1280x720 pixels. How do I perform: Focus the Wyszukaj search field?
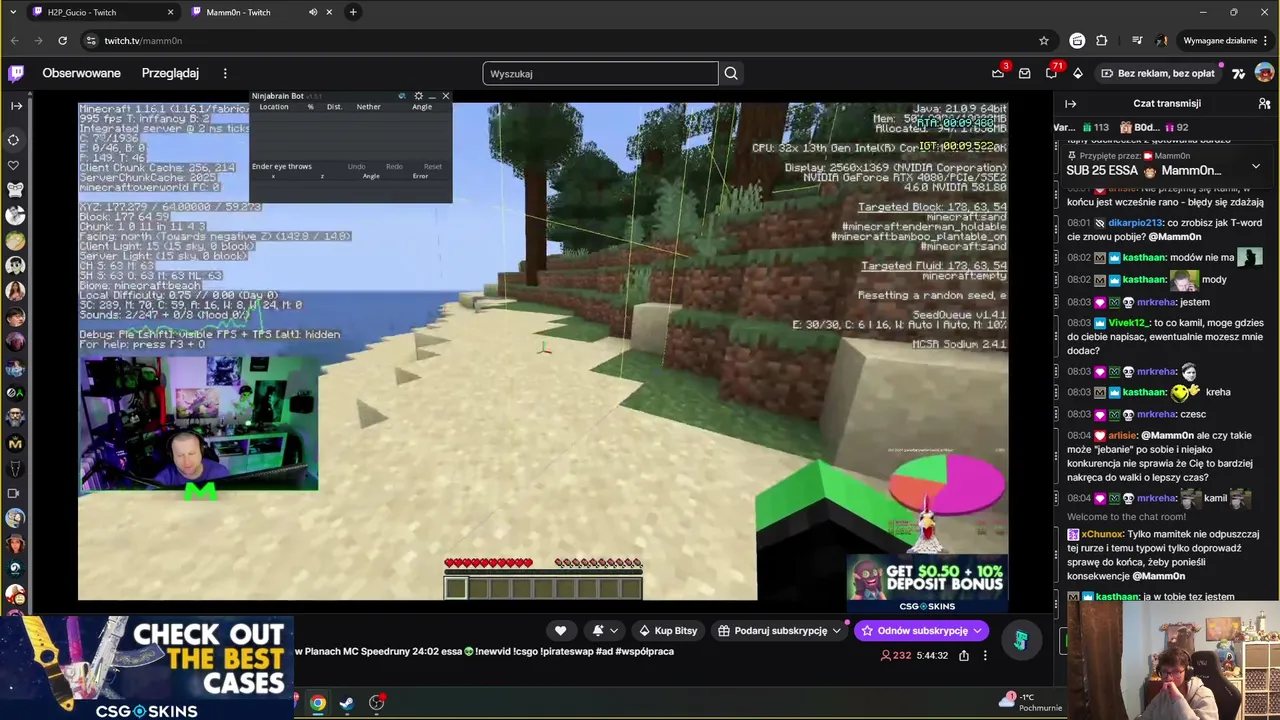(x=600, y=73)
